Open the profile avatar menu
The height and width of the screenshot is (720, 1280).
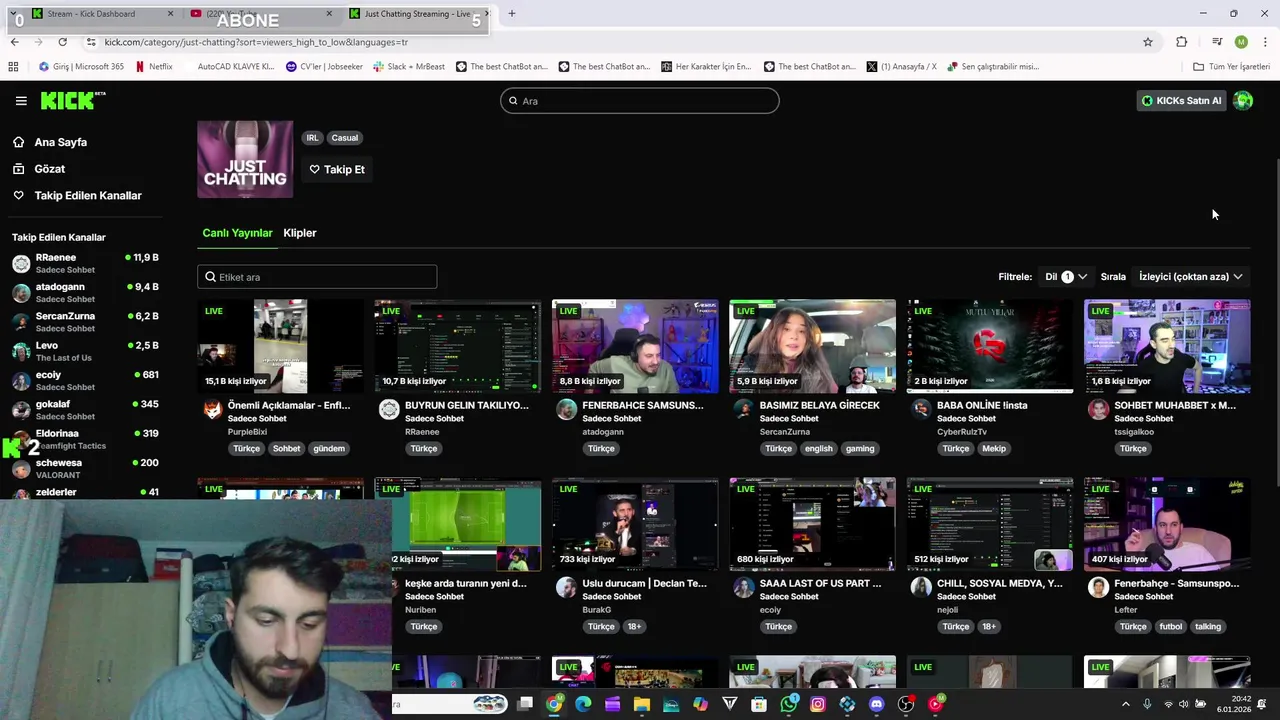coord(1243,101)
